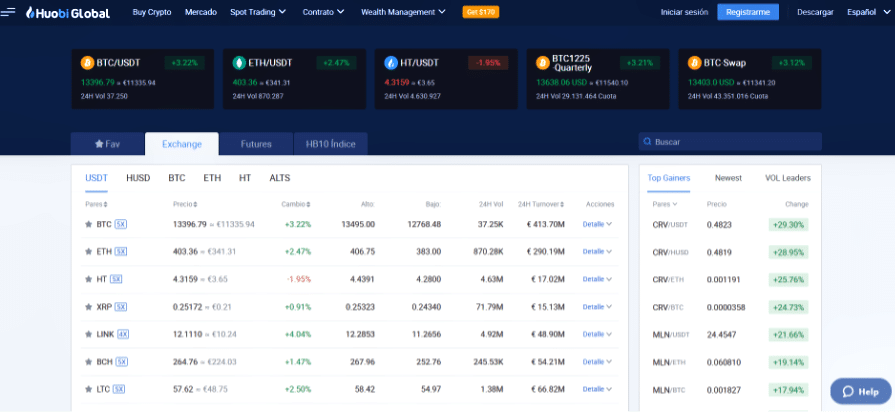This screenshot has width=895, height=412.
Task: Switch to the Futures tab
Action: 256,144
